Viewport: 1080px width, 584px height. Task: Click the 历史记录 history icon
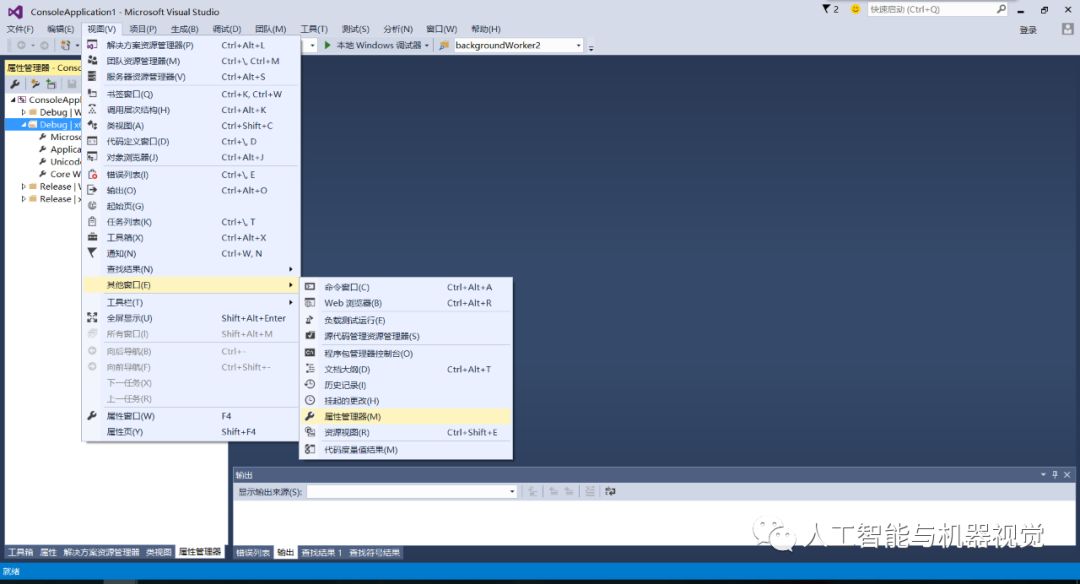coord(310,385)
